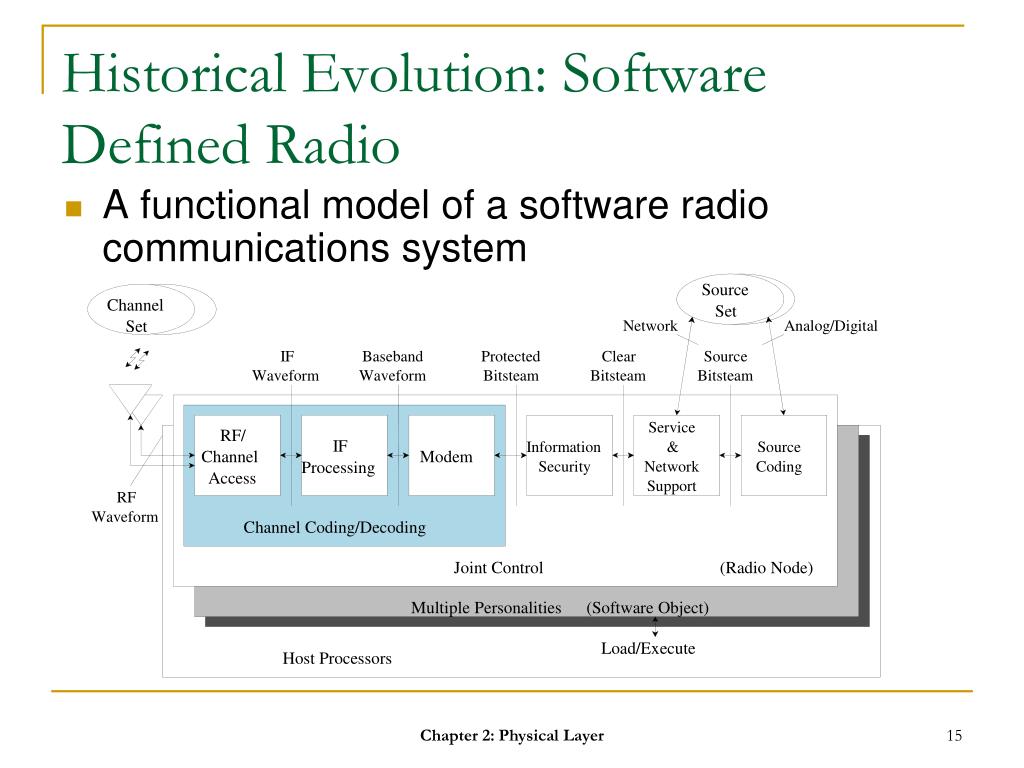Click the "Host Processors" label
The width and height of the screenshot is (1024, 768).
[337, 658]
